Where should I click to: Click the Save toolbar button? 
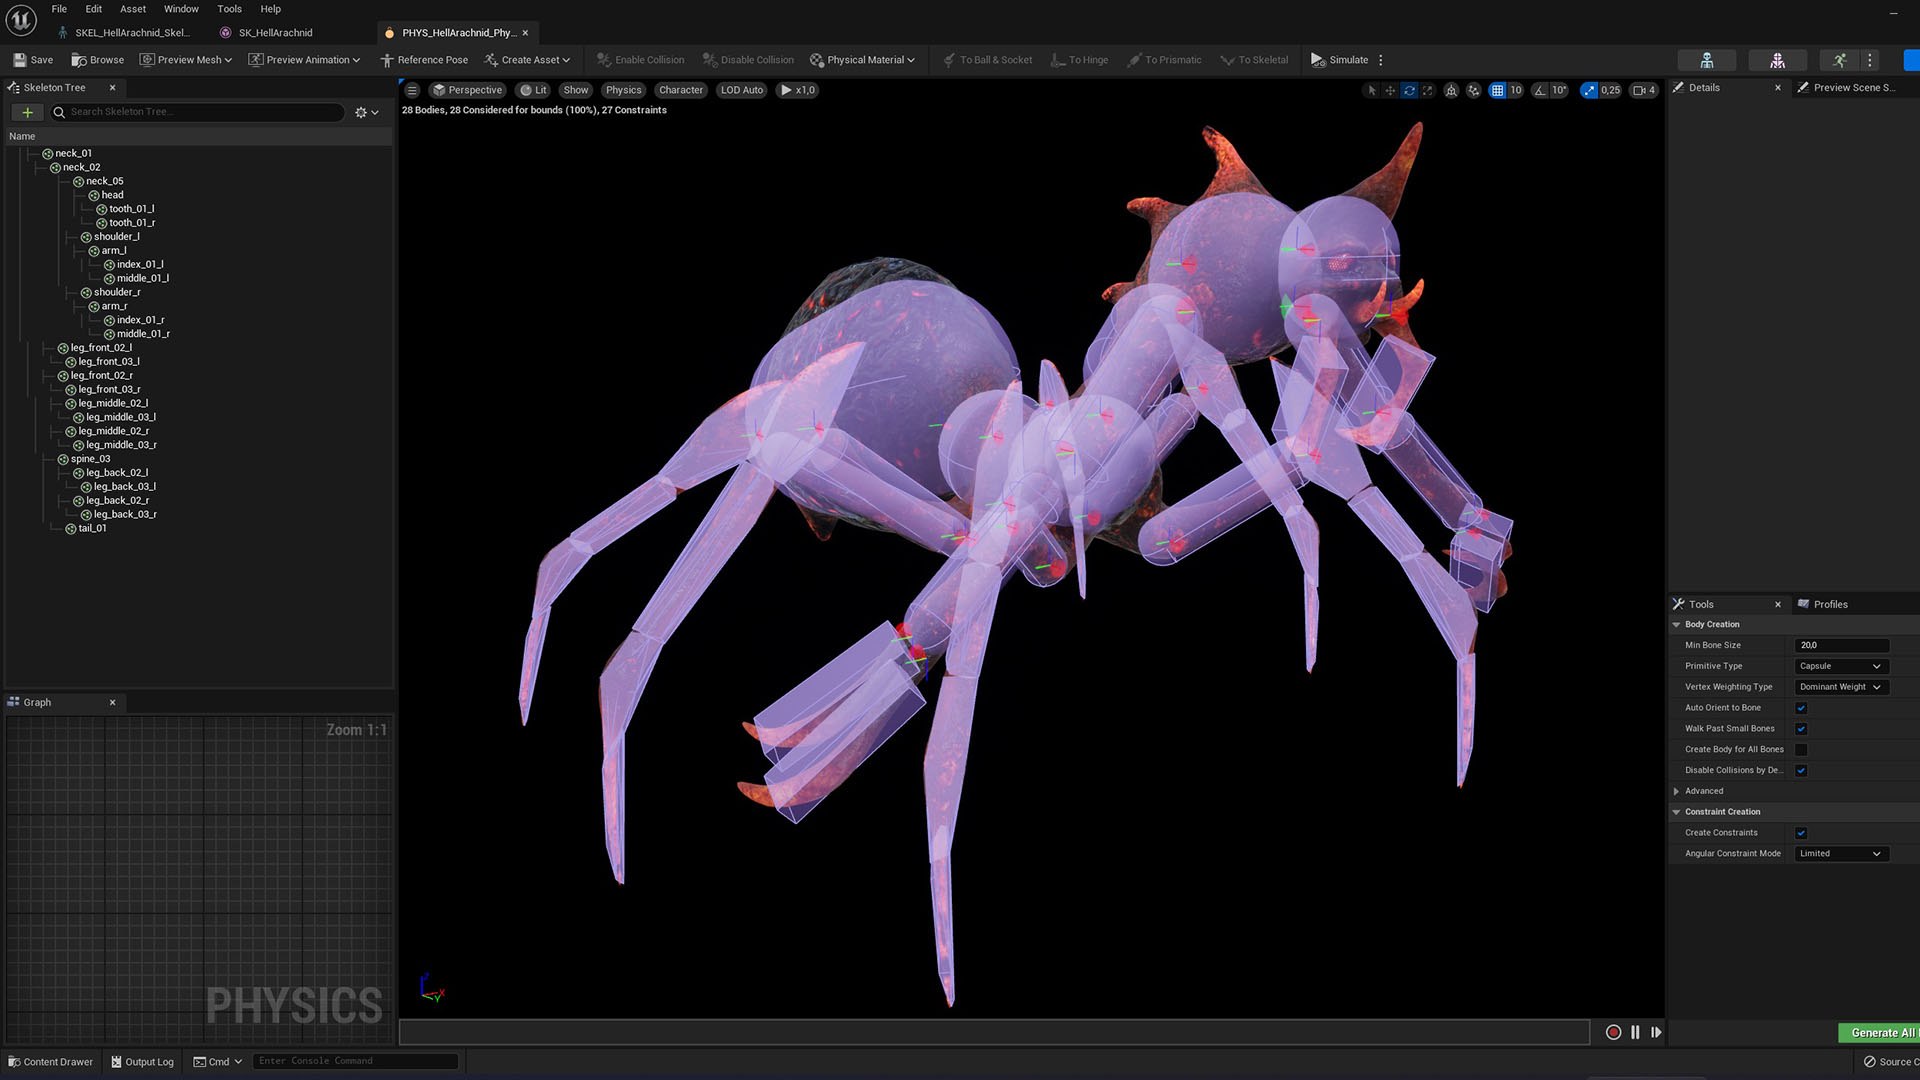[x=33, y=60]
